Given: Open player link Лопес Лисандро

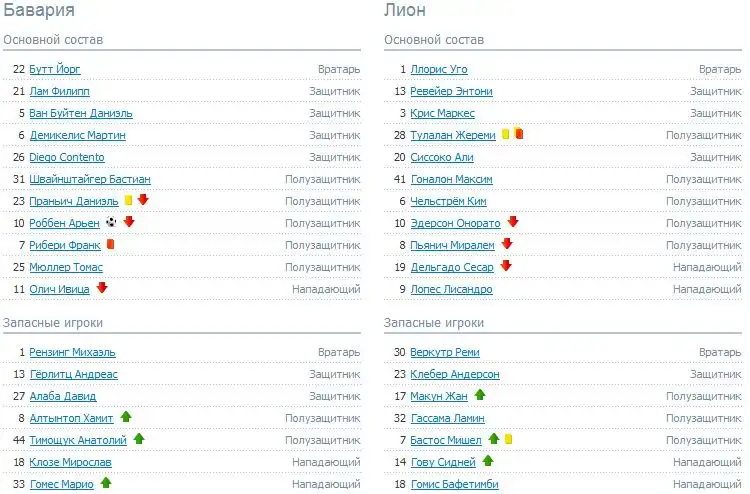Looking at the screenshot, I should click(451, 289).
